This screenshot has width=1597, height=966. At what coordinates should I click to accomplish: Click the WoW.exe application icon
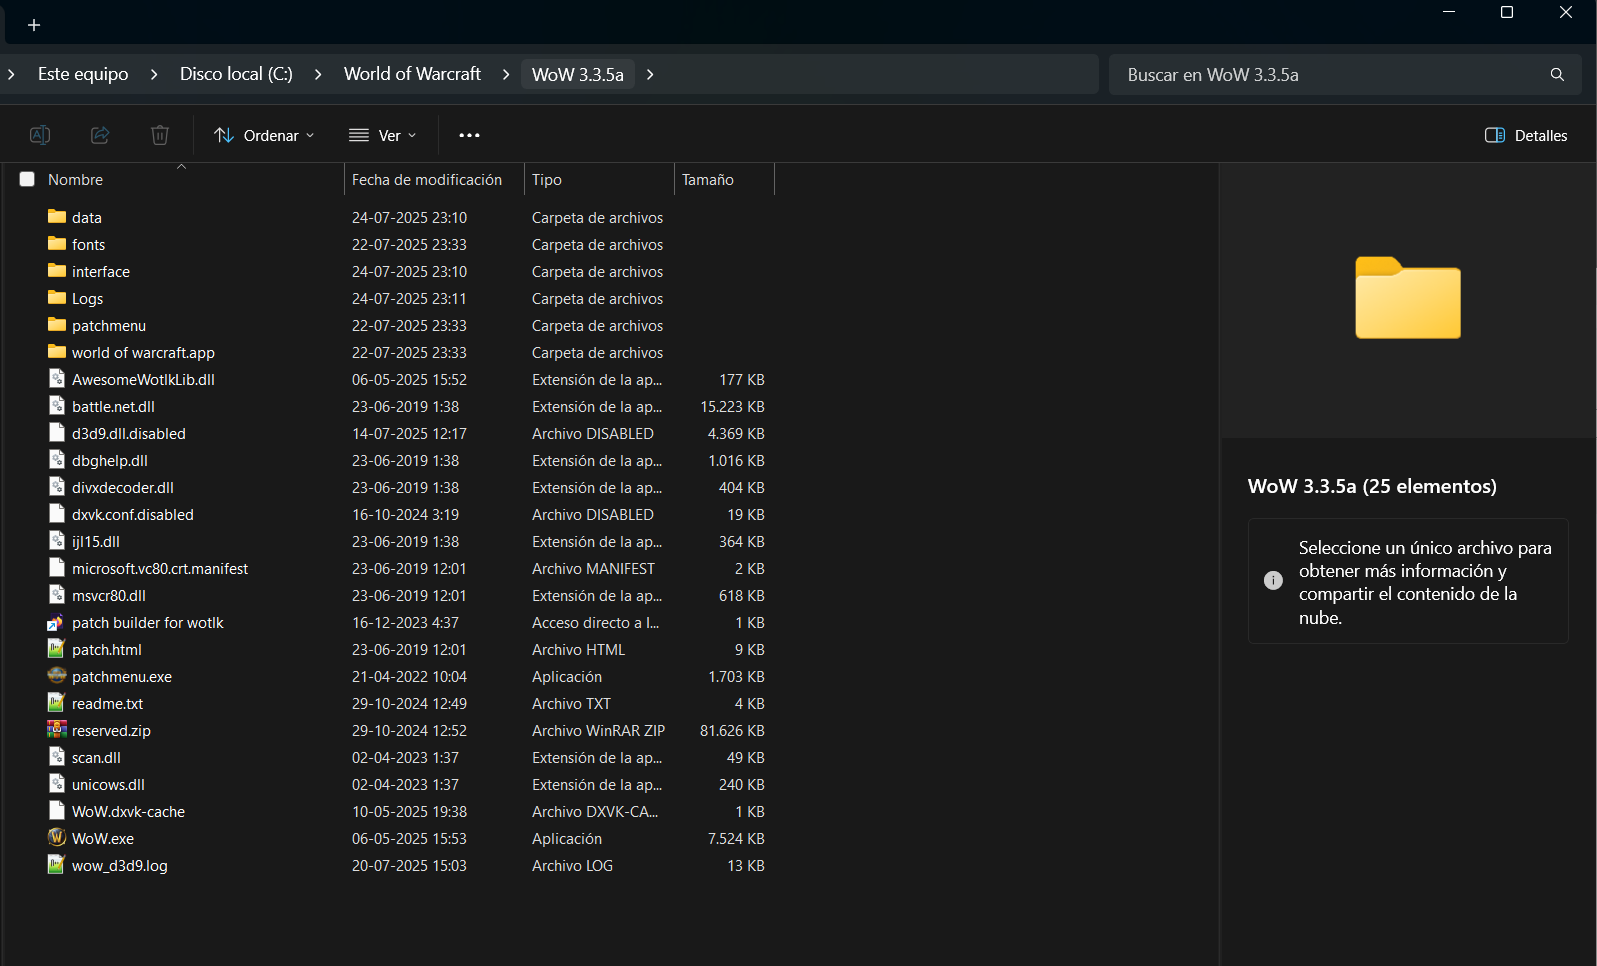[57, 837]
